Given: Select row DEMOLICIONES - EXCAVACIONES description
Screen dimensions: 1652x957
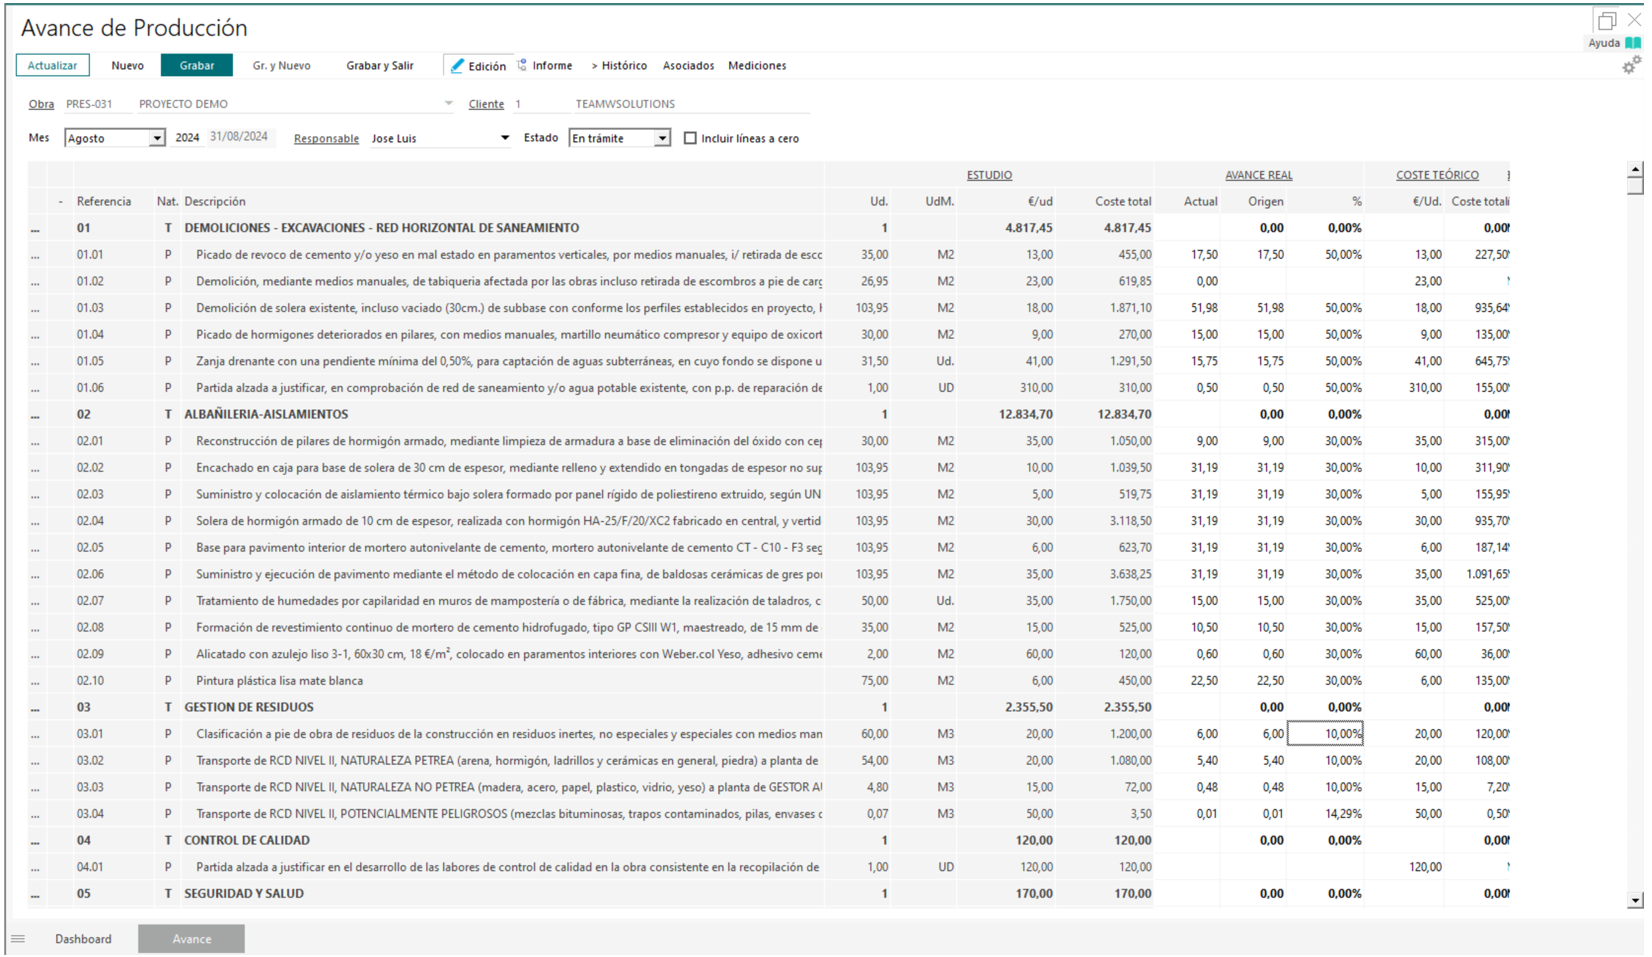Looking at the screenshot, I should coord(381,228).
